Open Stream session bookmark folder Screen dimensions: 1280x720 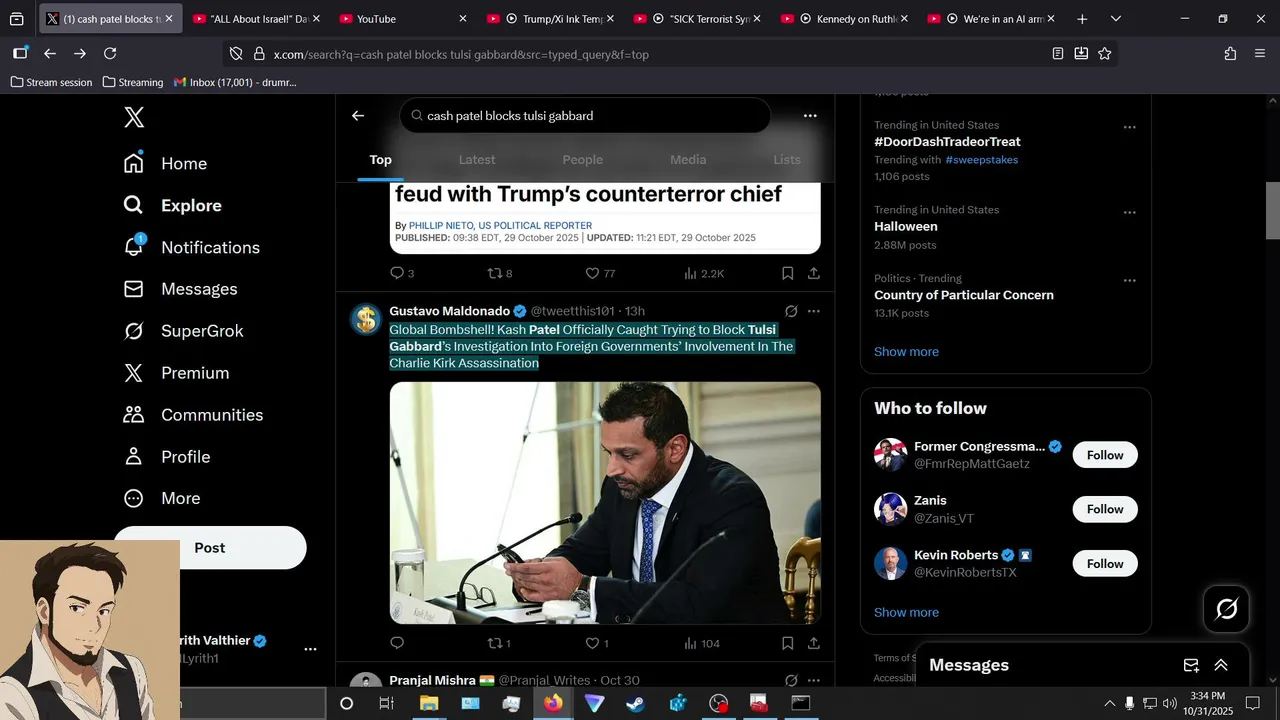[51, 82]
